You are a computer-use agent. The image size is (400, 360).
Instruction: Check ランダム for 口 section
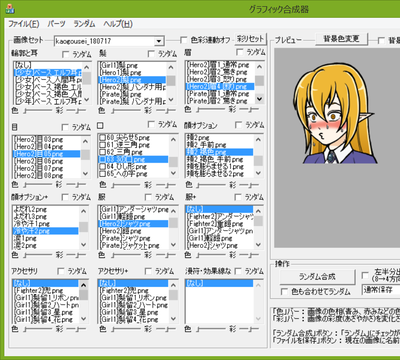tap(151, 124)
